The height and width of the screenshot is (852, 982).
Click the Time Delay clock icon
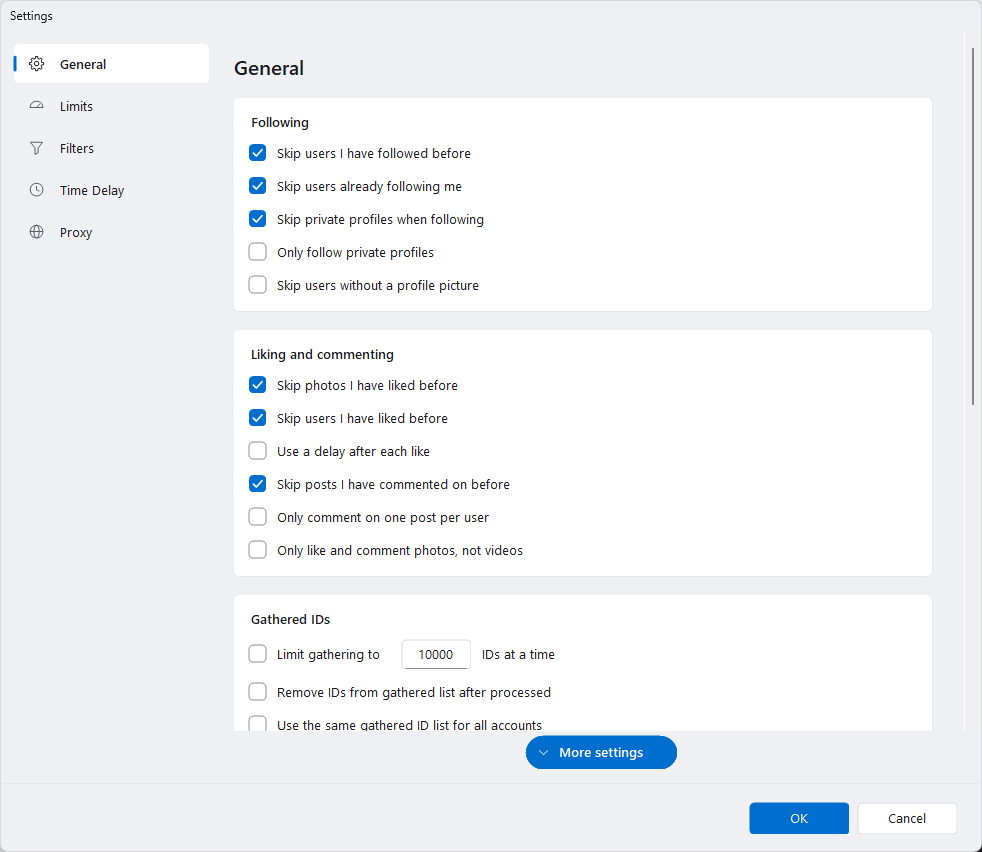click(x=36, y=190)
